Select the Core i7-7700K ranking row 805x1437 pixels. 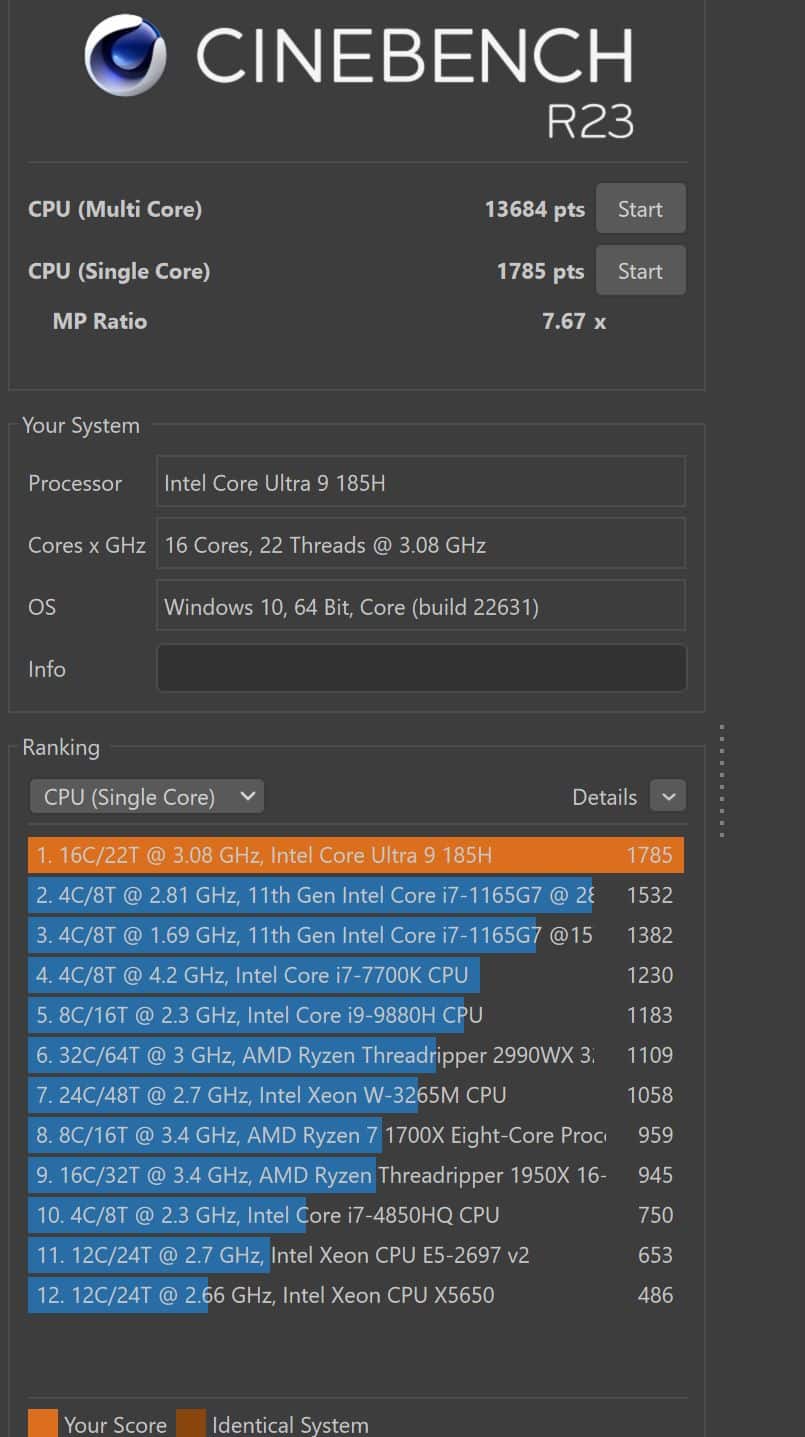click(356, 975)
